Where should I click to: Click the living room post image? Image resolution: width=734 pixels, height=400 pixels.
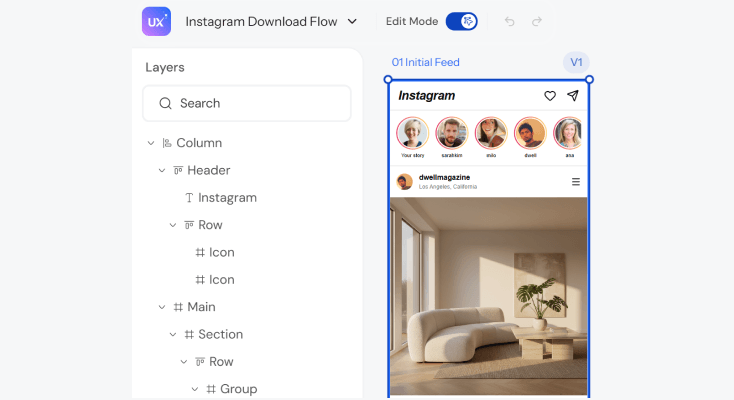(x=488, y=296)
